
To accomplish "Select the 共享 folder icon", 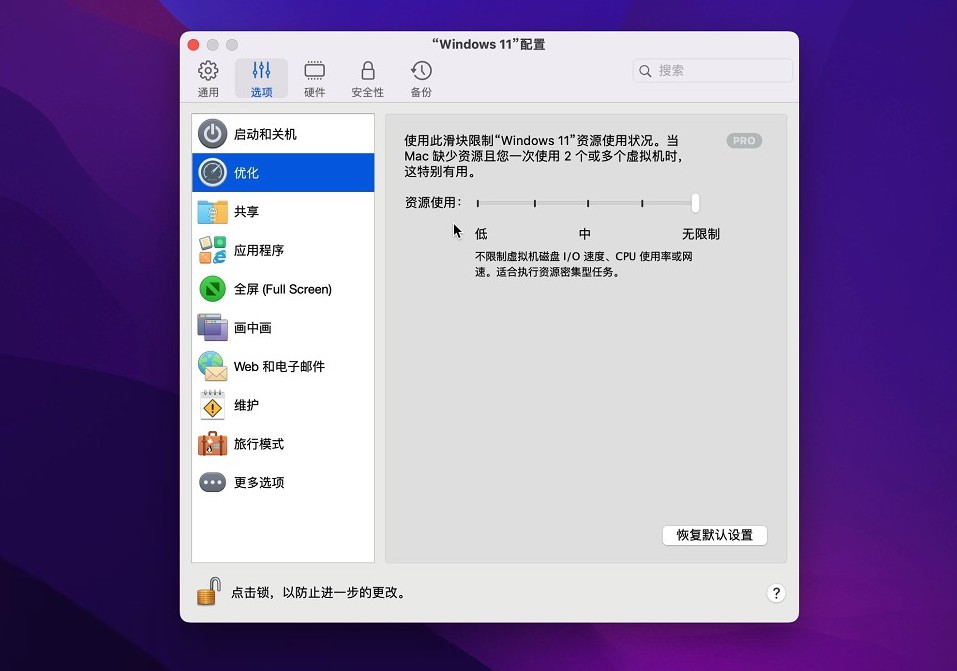I will 212,212.
